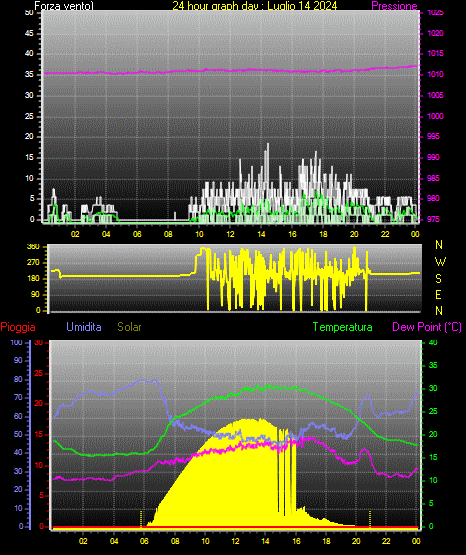Click the 24 hour graph day title

[255, 6]
